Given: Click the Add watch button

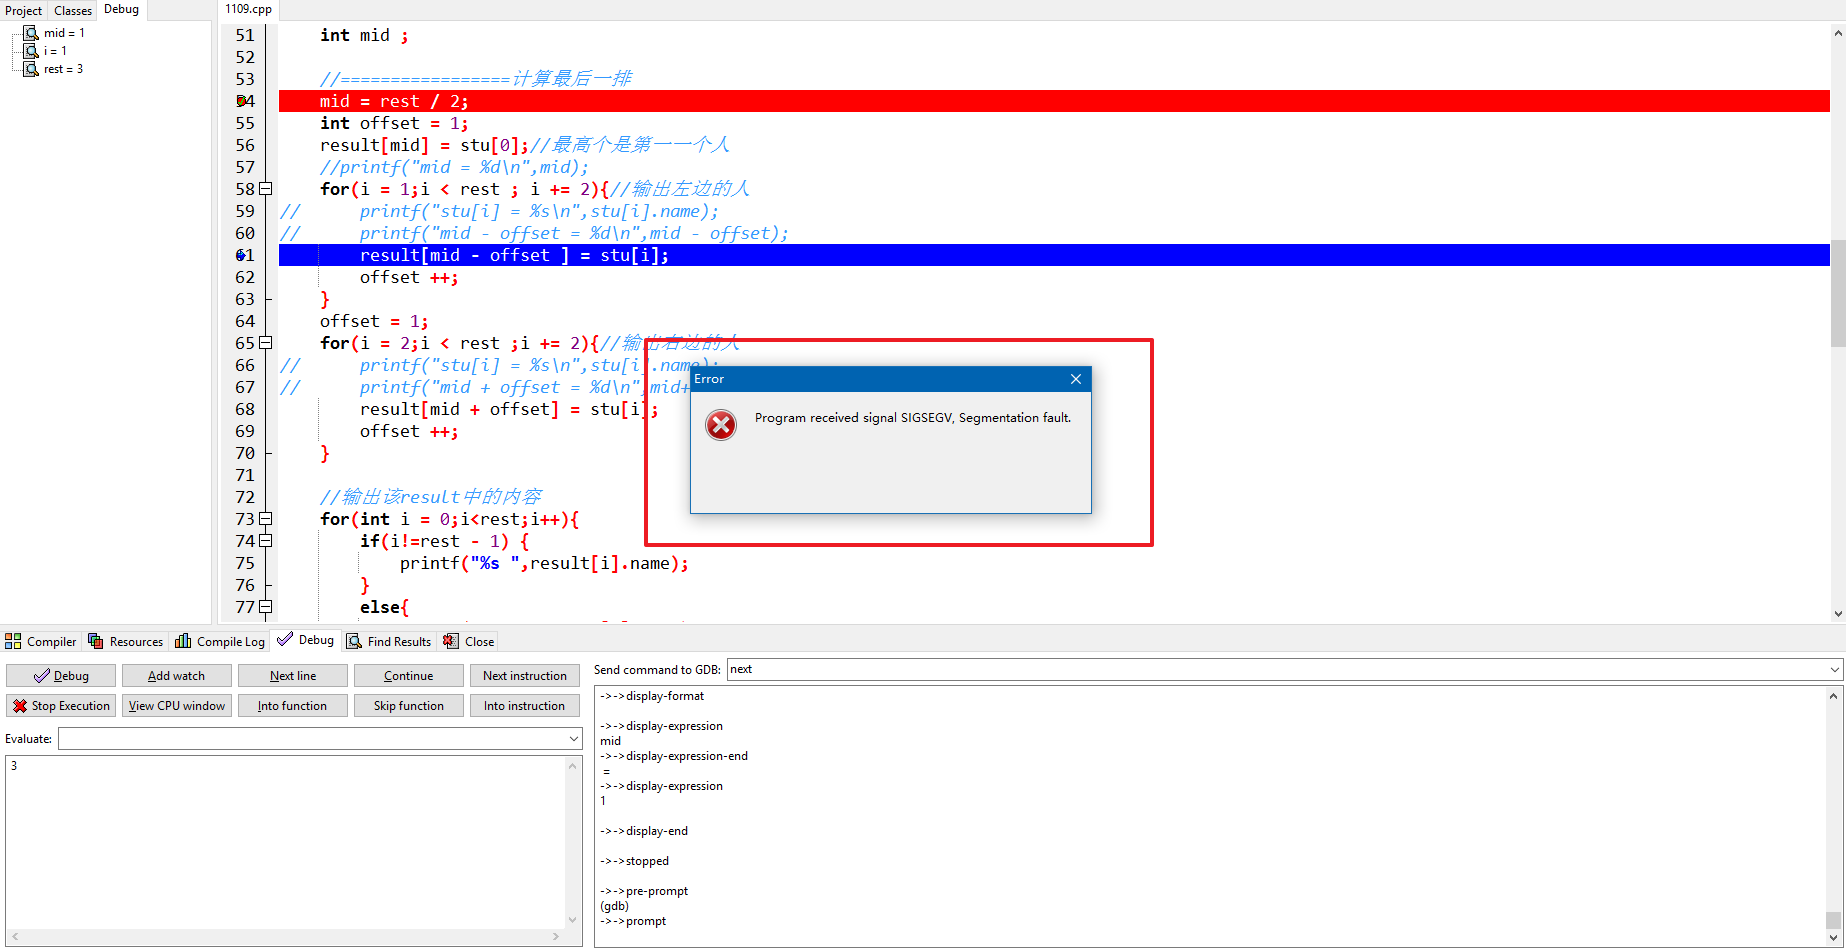Looking at the screenshot, I should (x=177, y=676).
